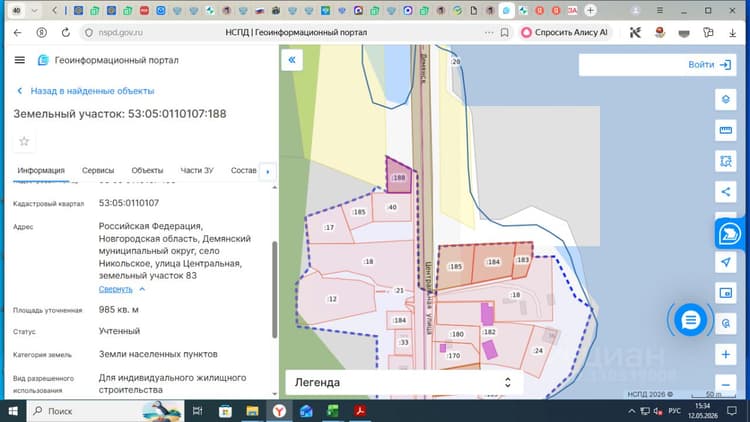750x422 pixels.
Task: Switch to the Информация tab
Action: (x=41, y=170)
